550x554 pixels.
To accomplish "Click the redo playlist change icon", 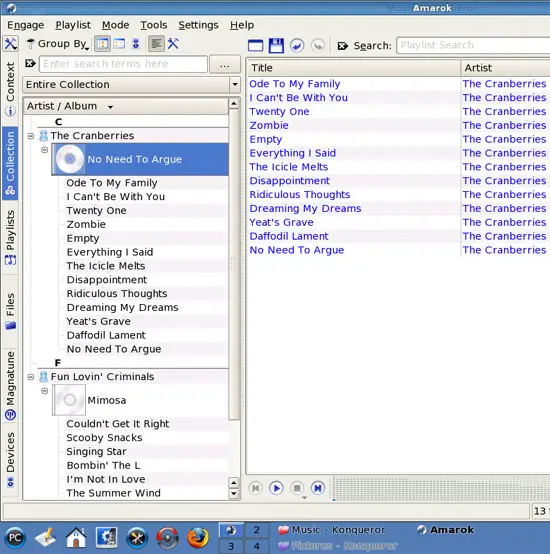I will (x=318, y=46).
